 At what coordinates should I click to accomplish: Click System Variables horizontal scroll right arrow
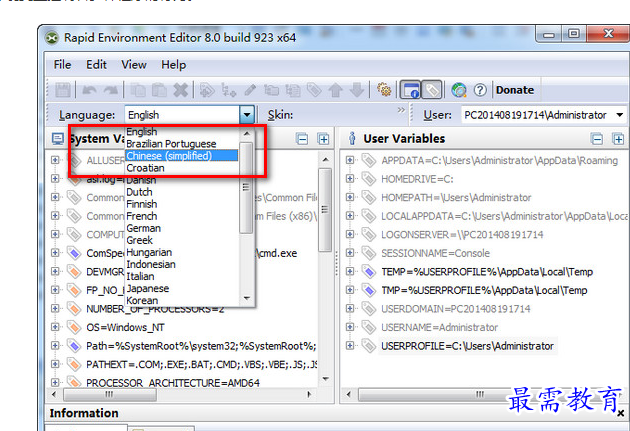pos(309,394)
